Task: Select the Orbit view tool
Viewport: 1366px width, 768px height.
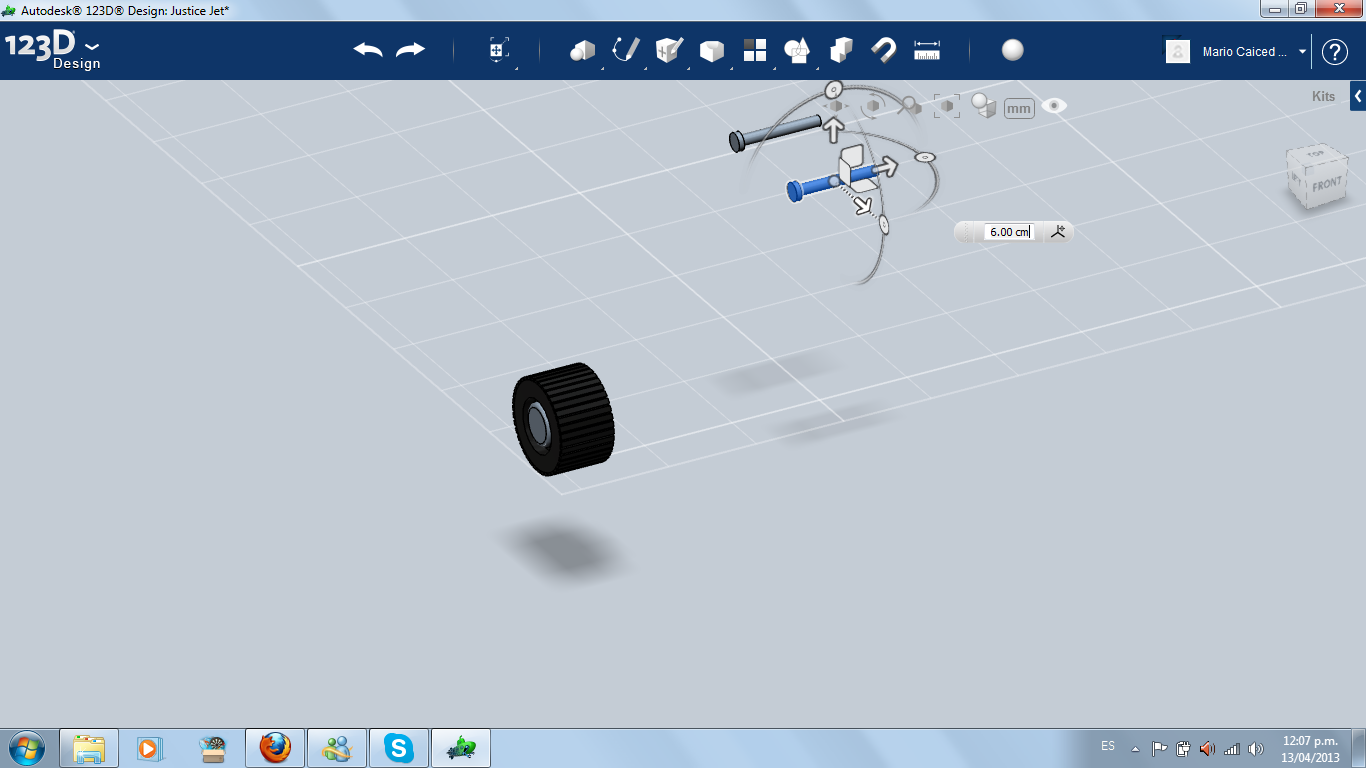Action: coord(872,105)
